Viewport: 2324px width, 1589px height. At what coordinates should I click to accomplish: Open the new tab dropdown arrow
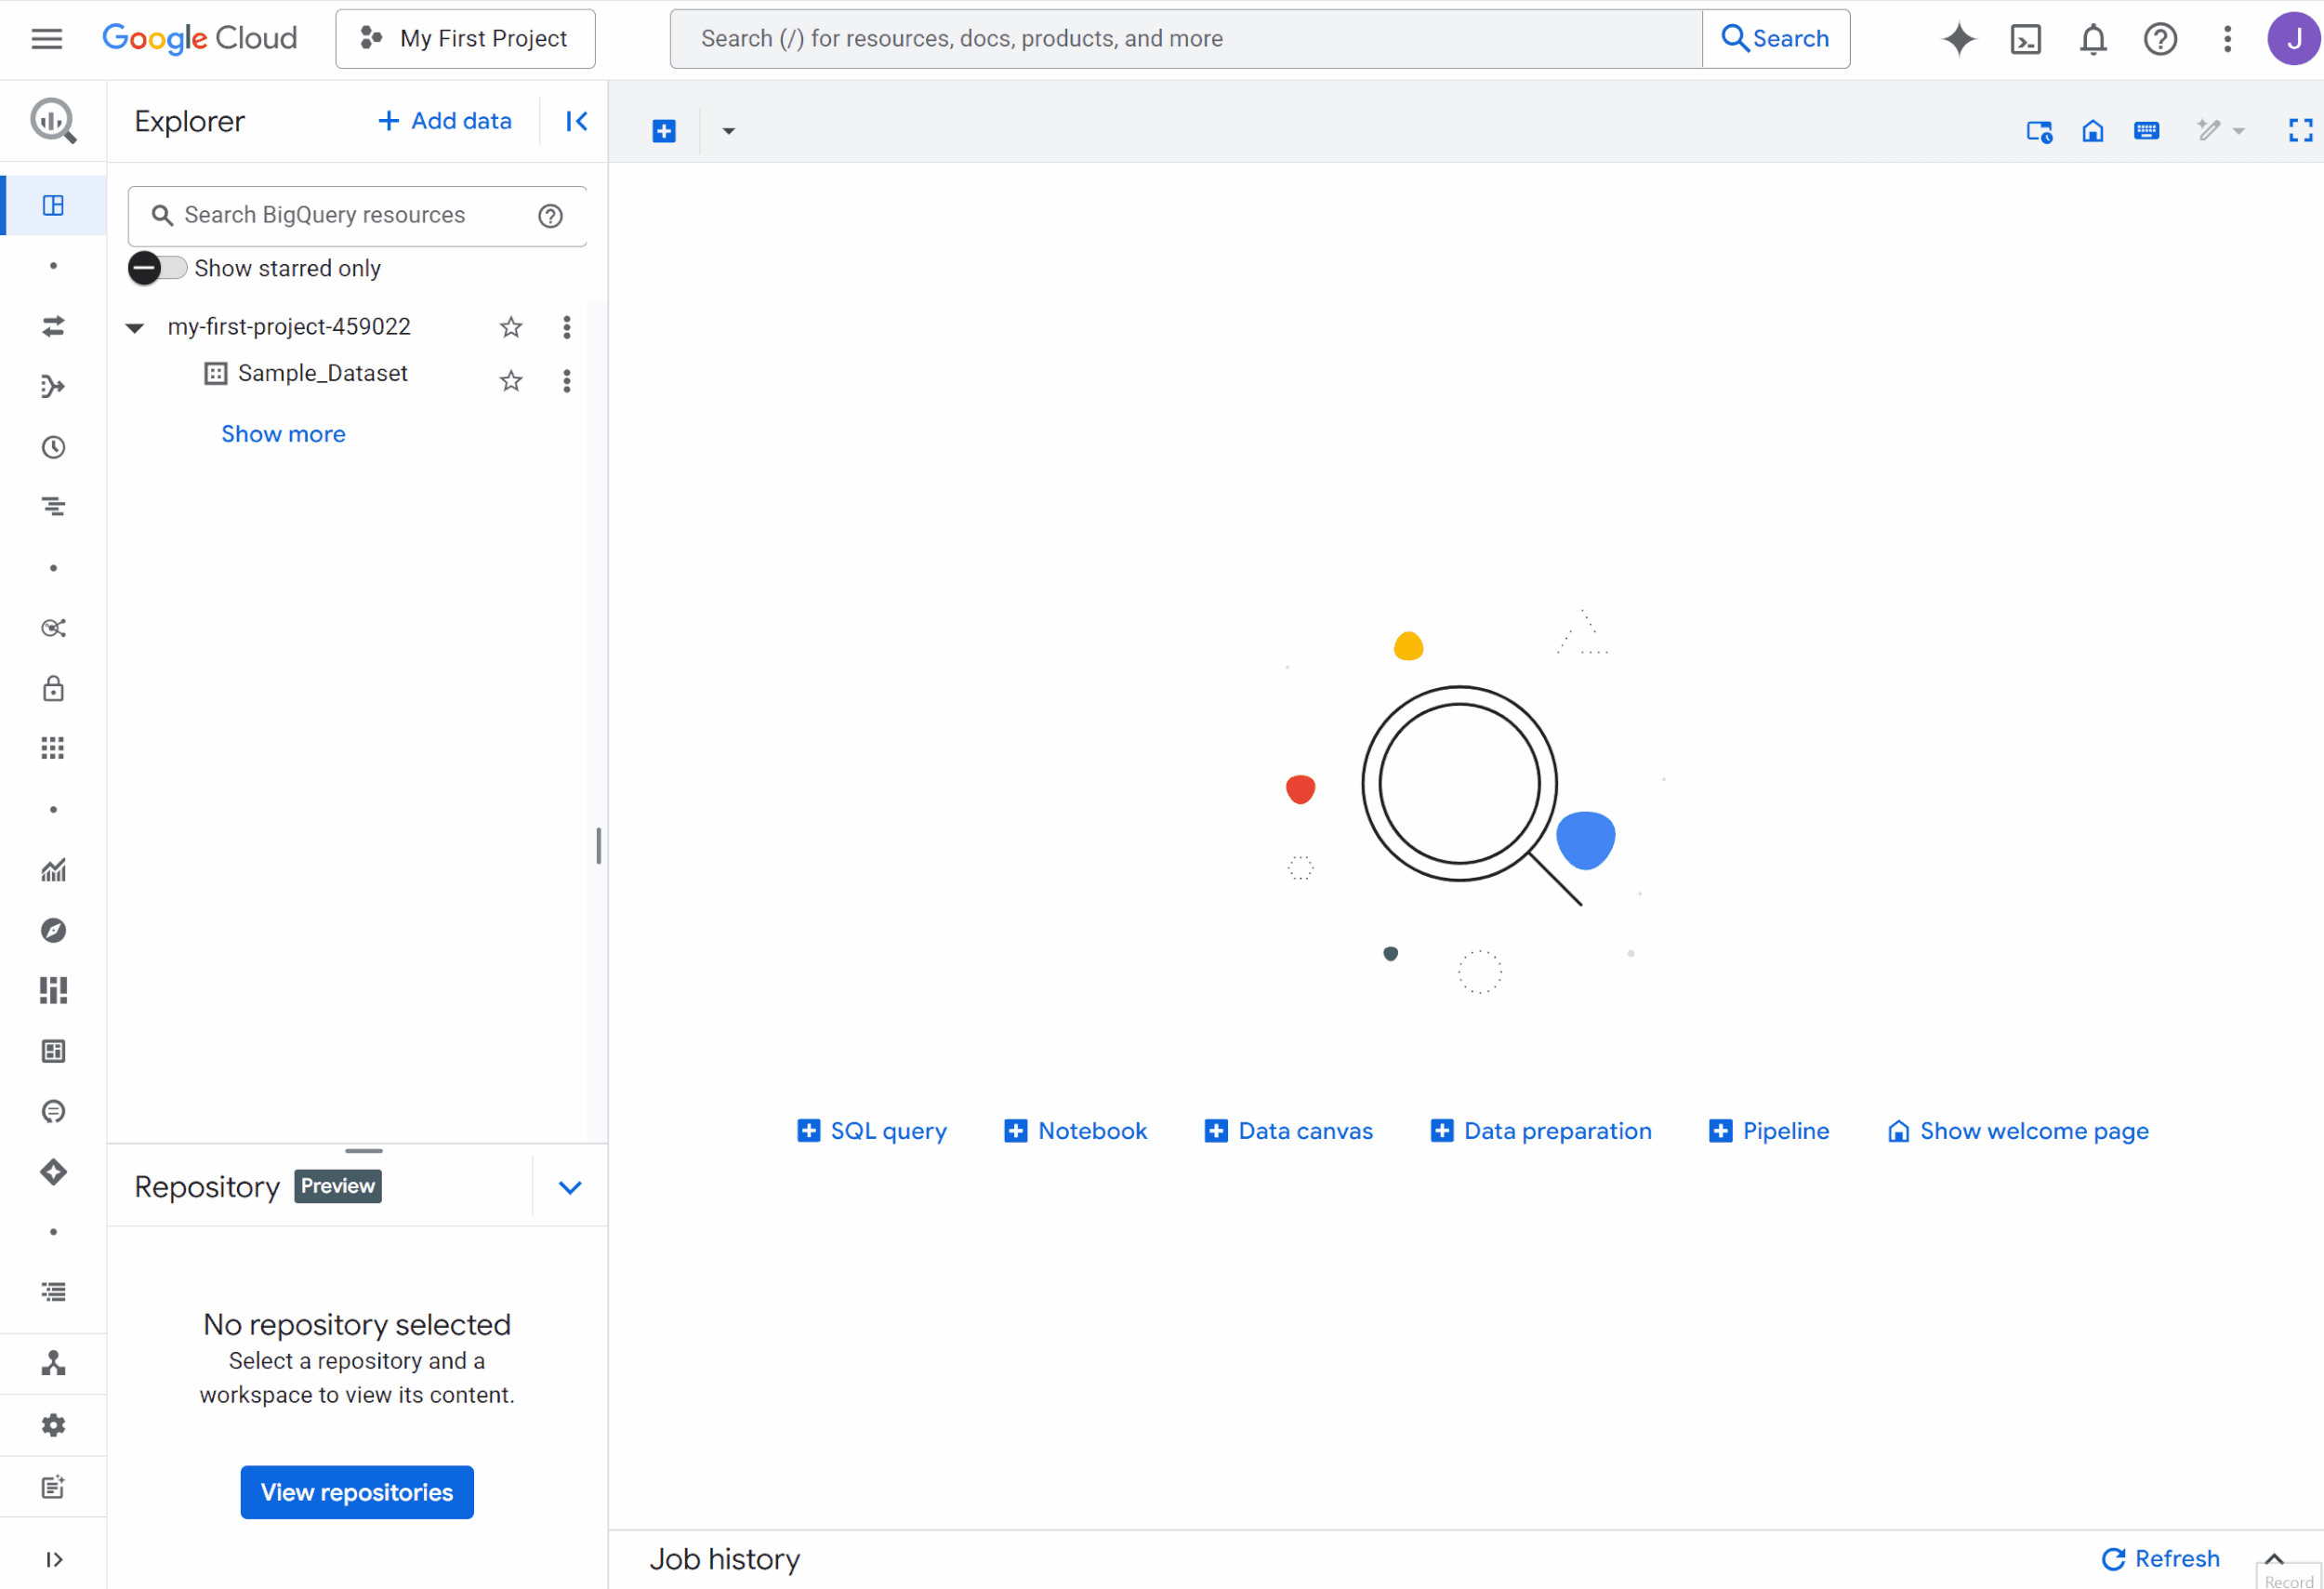[728, 131]
